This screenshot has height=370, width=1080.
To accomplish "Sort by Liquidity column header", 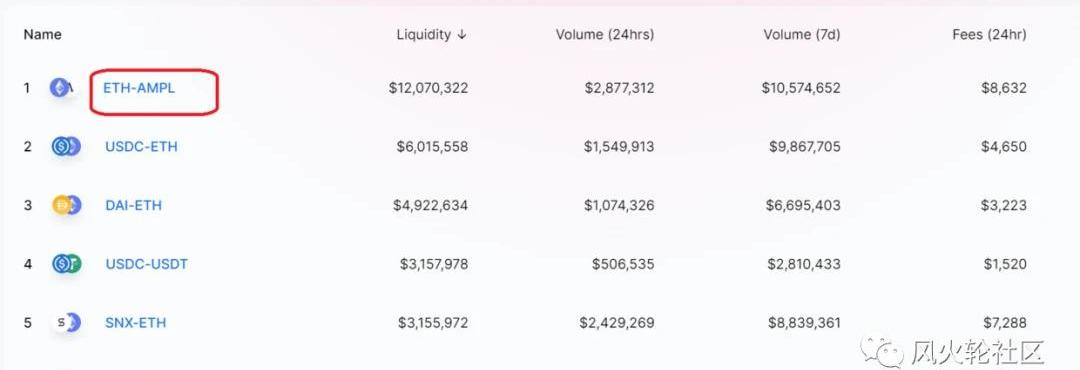I will [x=424, y=34].
